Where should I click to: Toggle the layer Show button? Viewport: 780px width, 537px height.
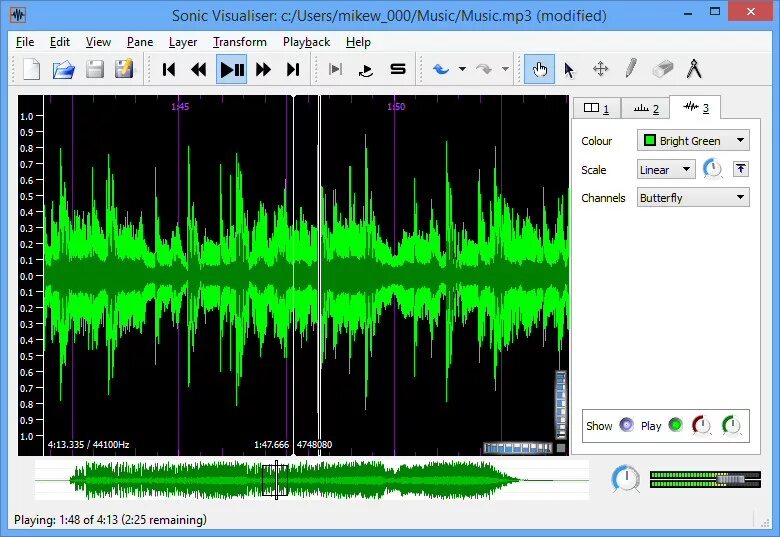pos(626,425)
